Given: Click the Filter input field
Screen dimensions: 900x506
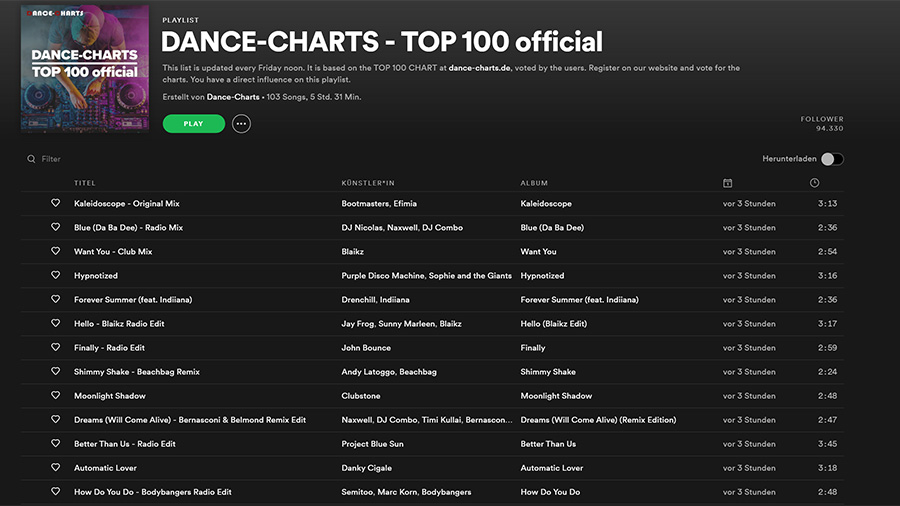Looking at the screenshot, I should point(51,159).
